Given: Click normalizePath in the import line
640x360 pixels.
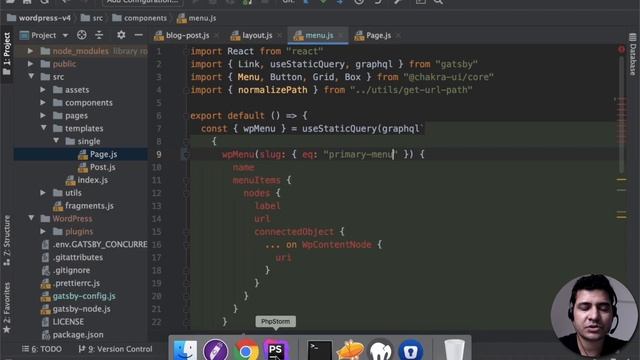Looking at the screenshot, I should (273, 90).
